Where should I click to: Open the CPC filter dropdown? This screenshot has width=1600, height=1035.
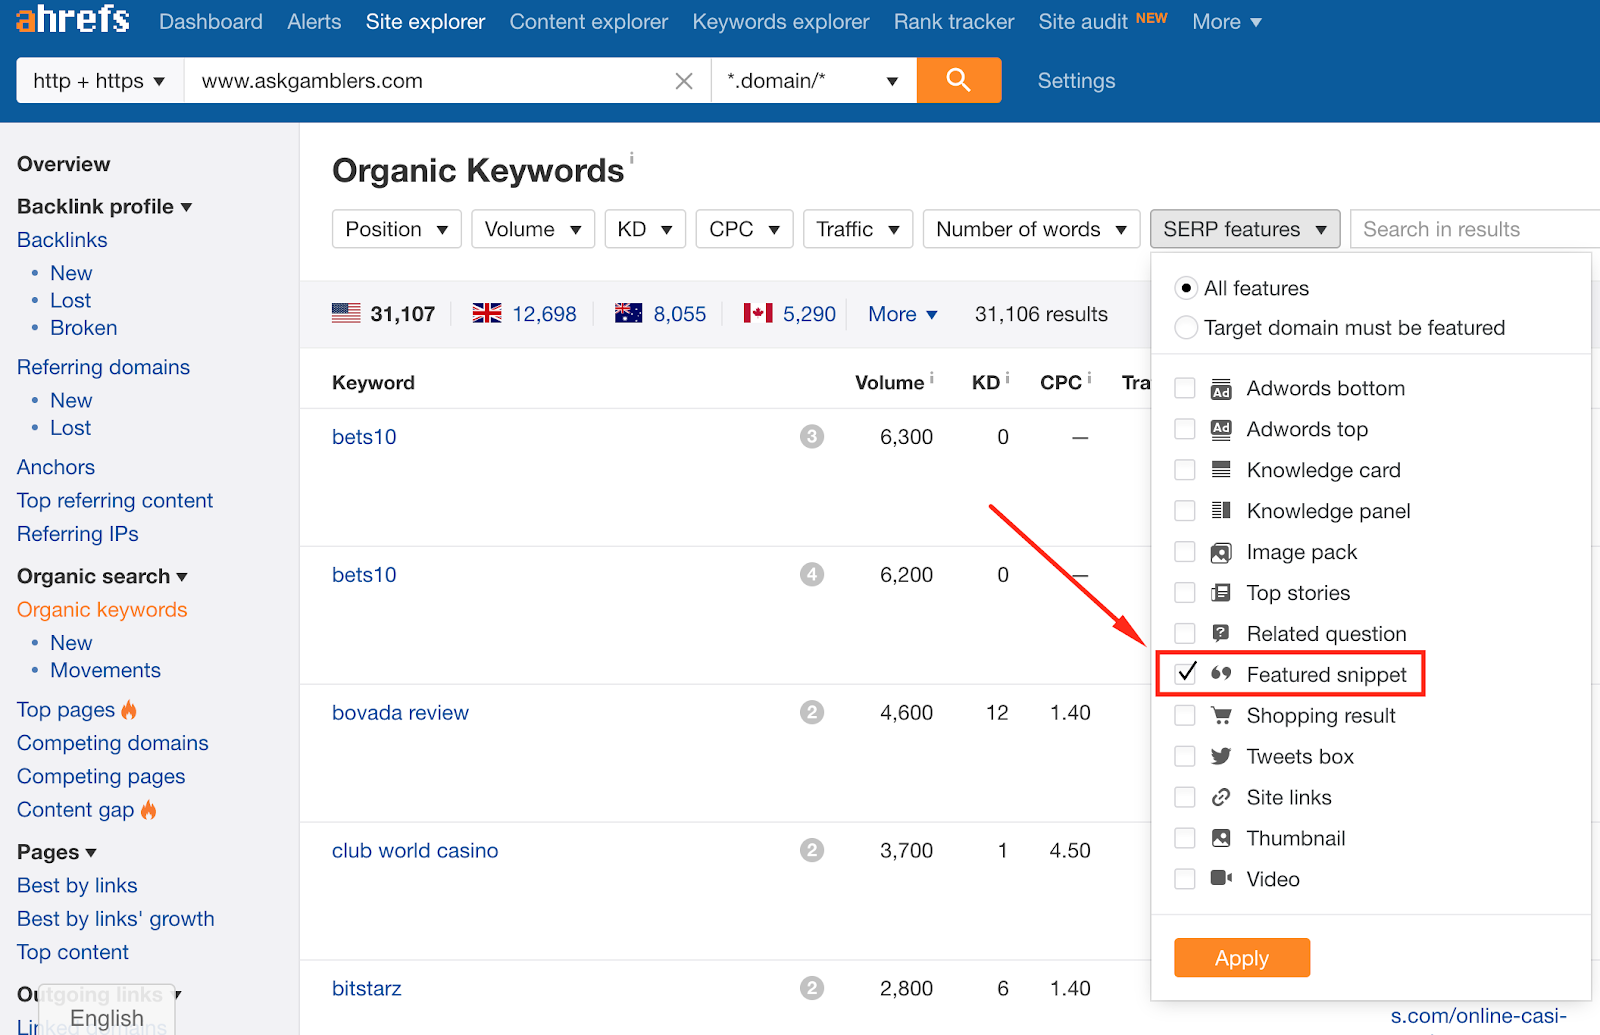[745, 229]
